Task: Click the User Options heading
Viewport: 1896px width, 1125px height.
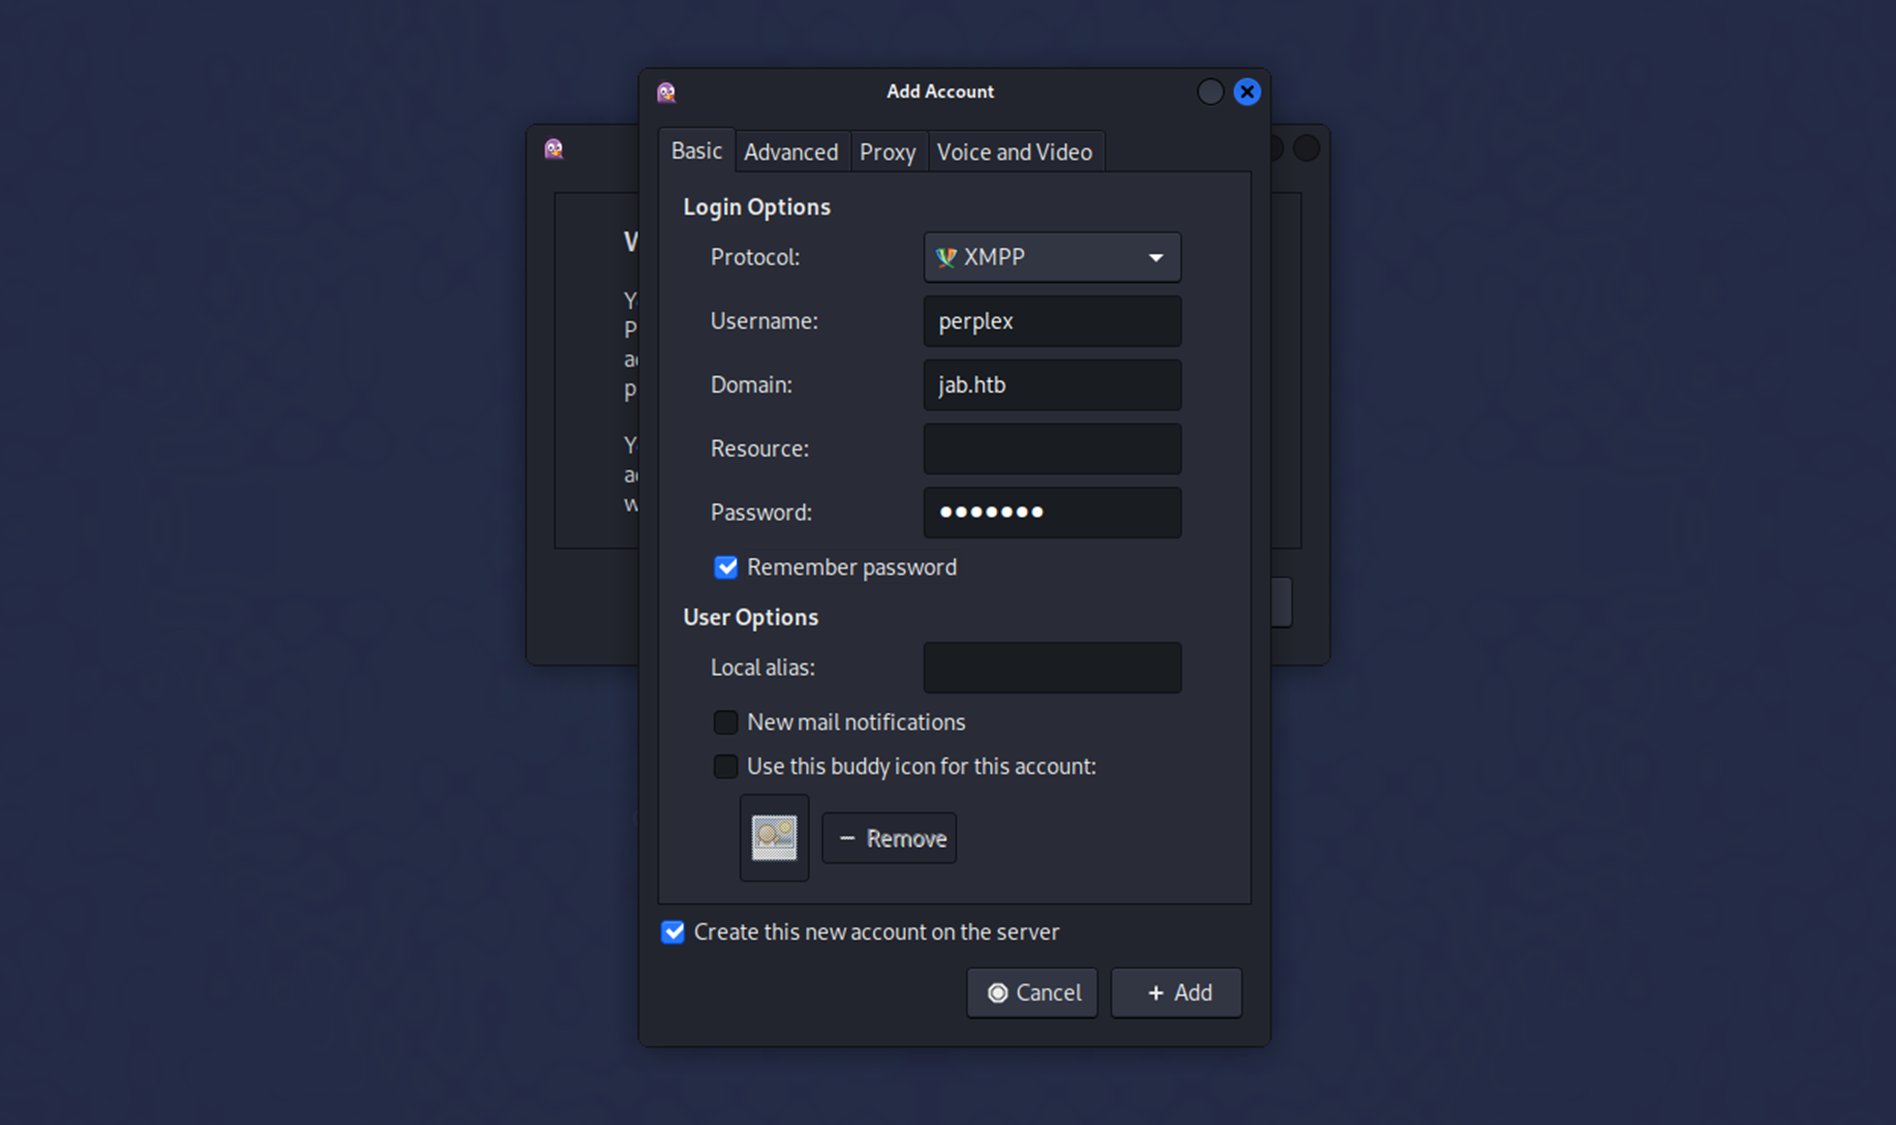Action: 751,617
